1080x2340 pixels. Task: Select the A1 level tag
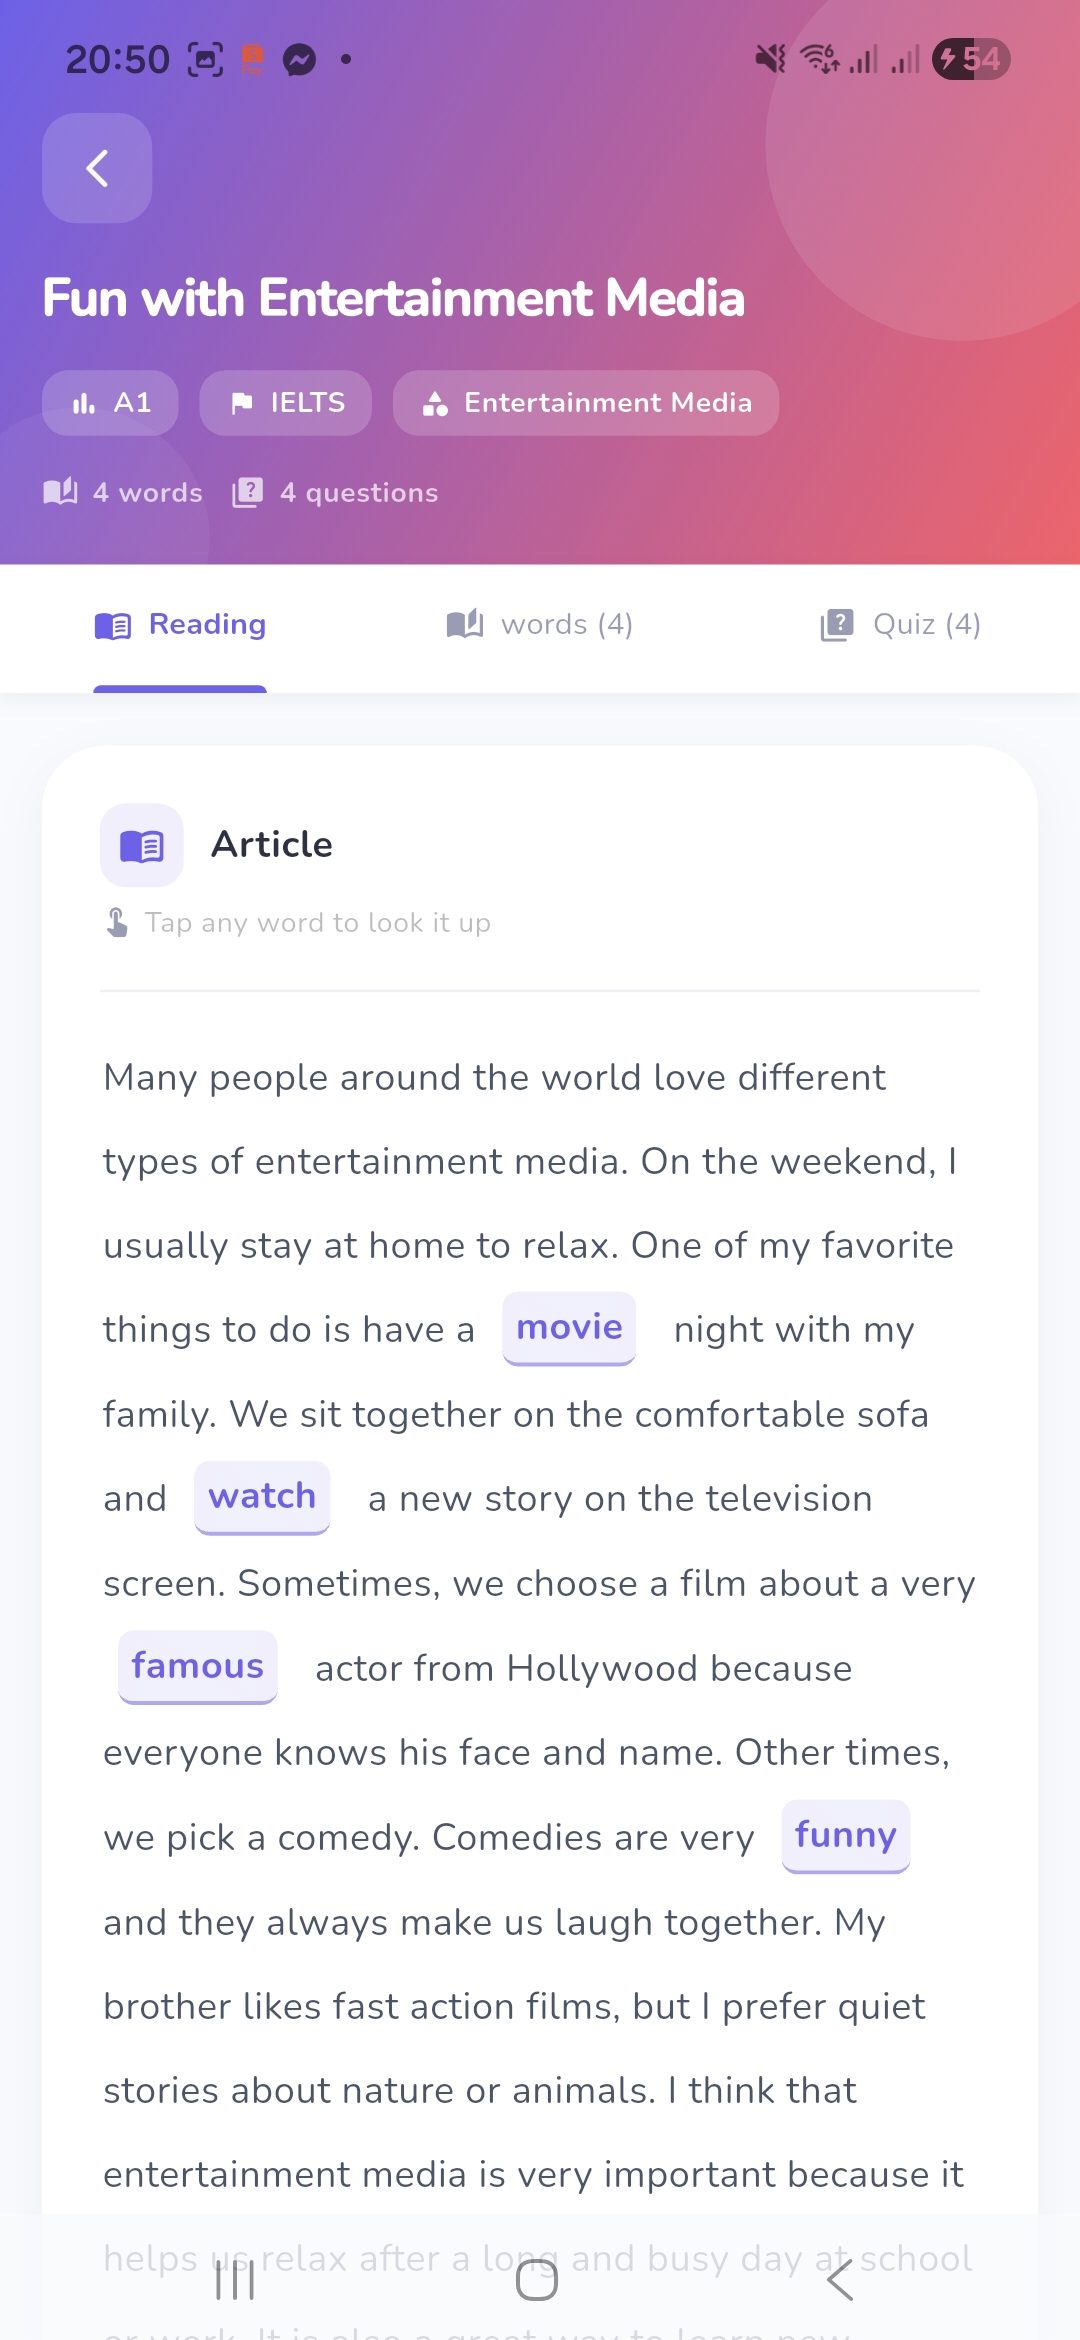tap(110, 403)
